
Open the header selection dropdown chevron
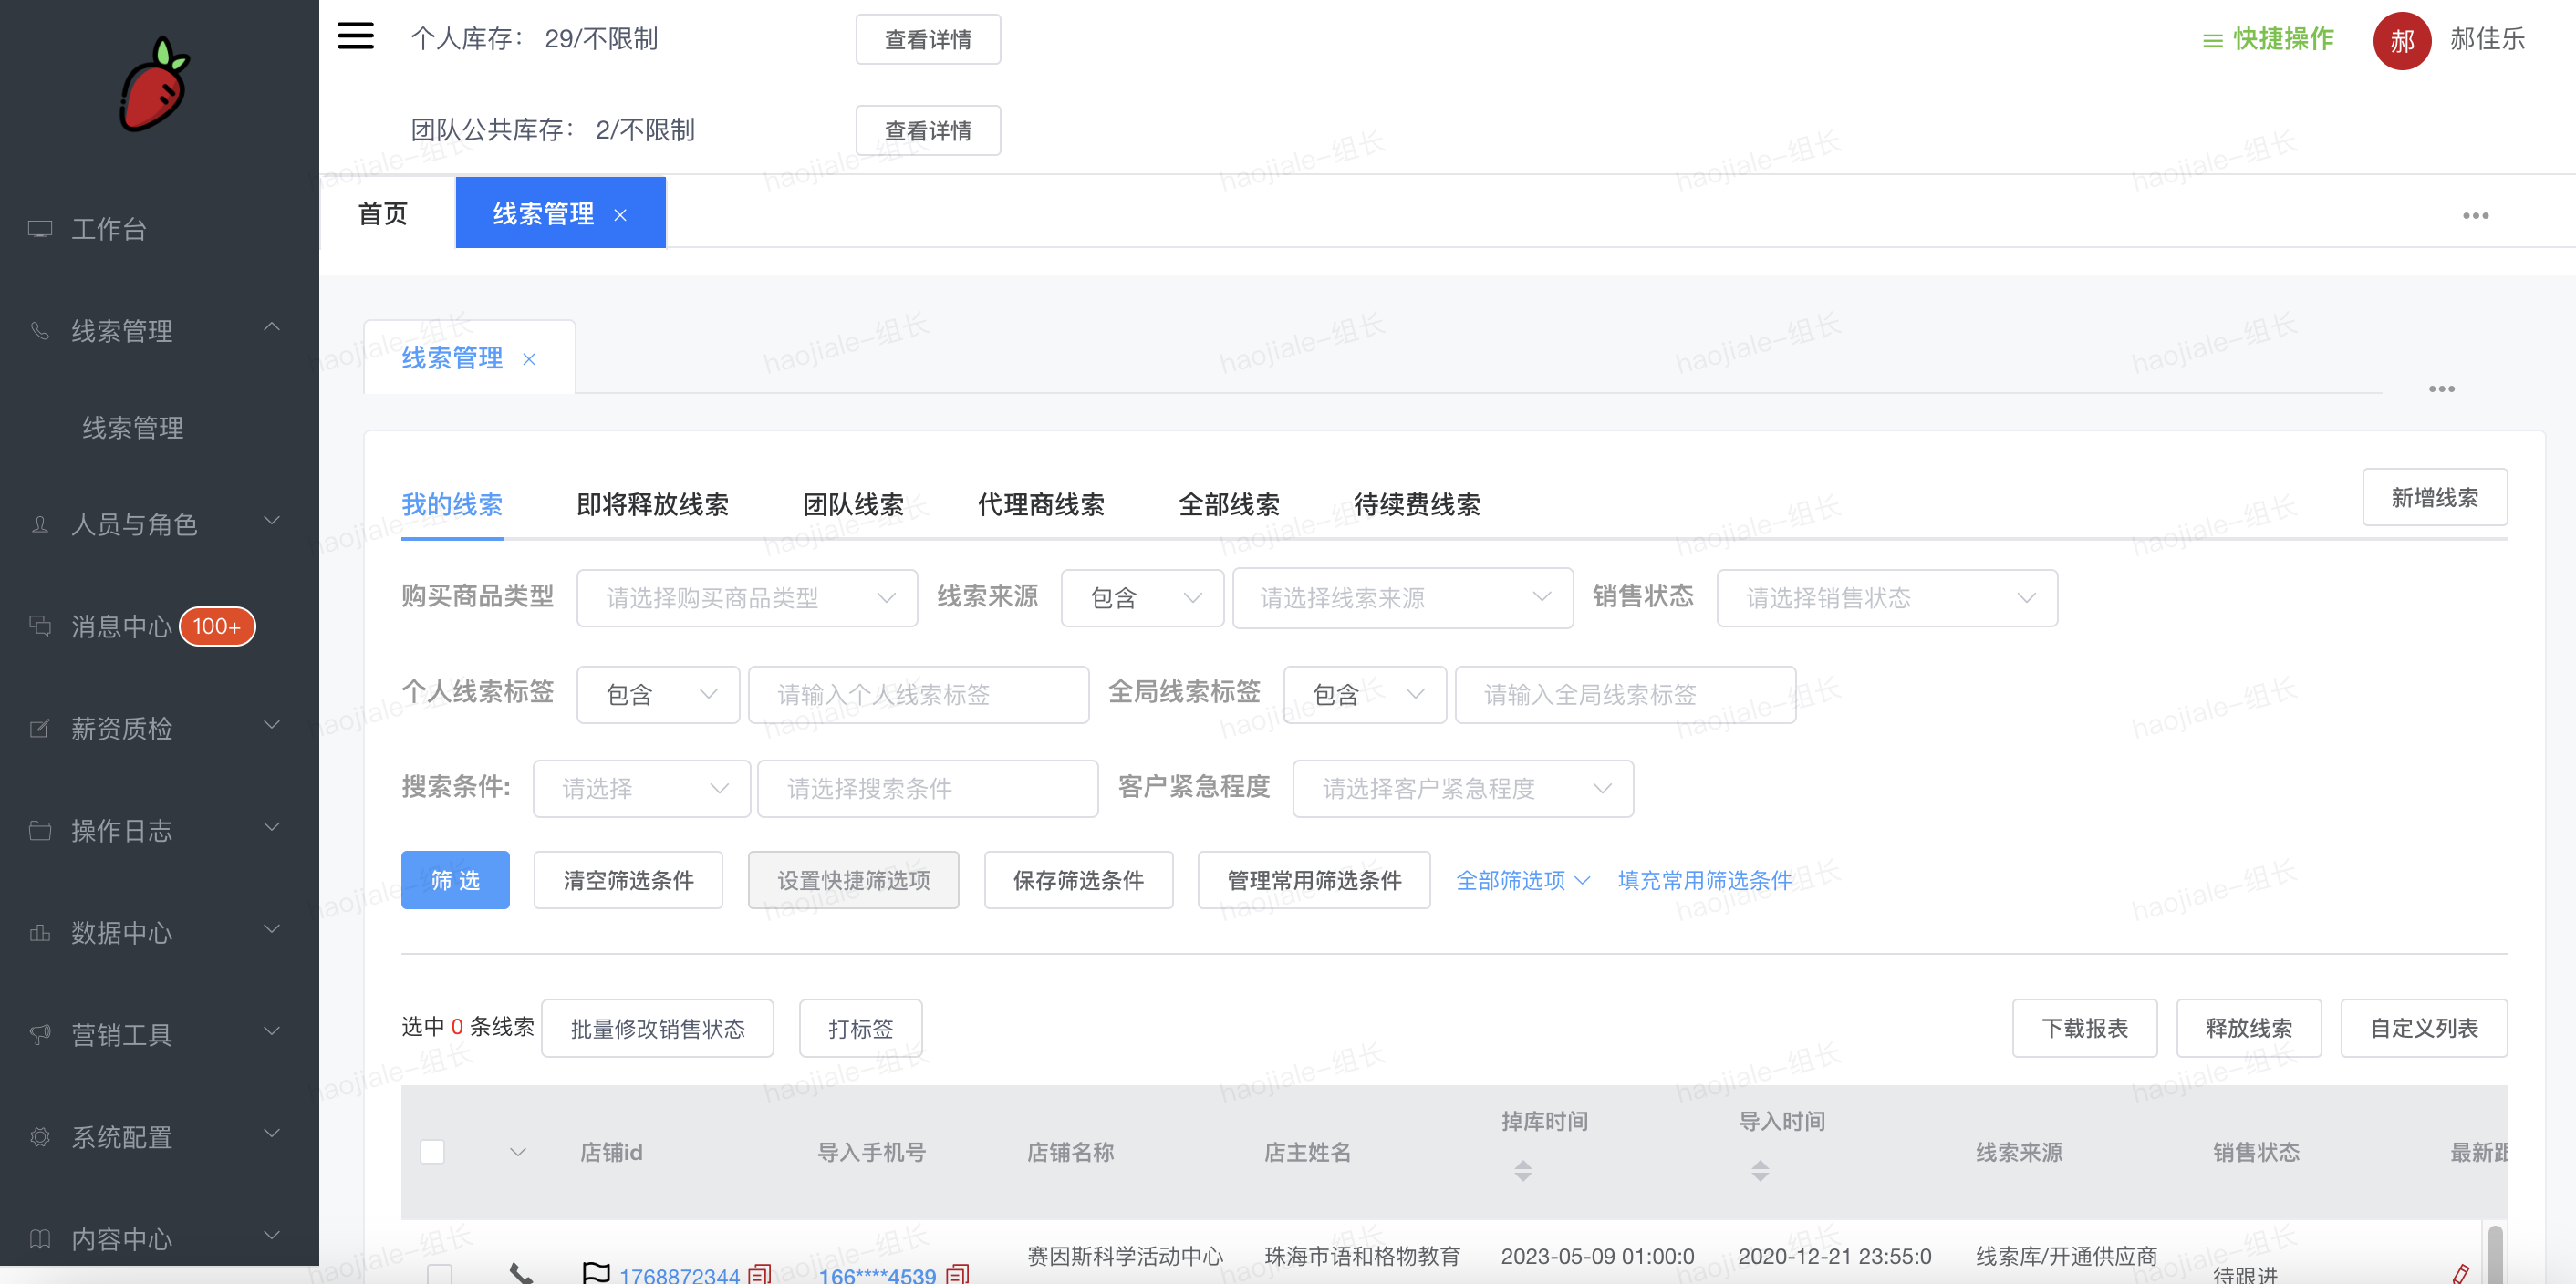coord(517,1152)
